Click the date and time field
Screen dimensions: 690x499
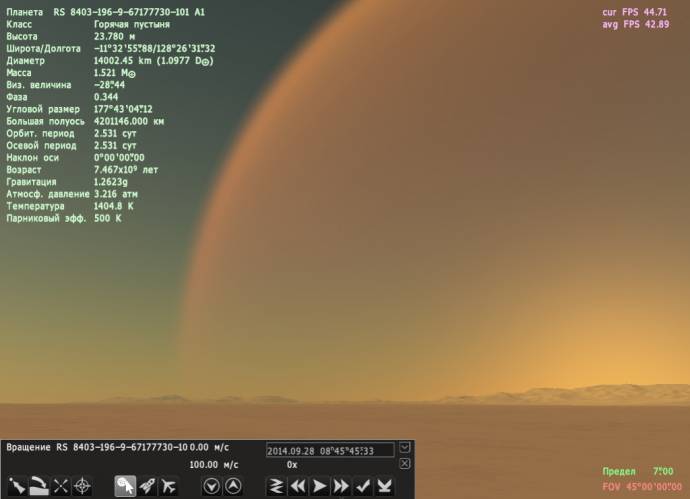330,451
